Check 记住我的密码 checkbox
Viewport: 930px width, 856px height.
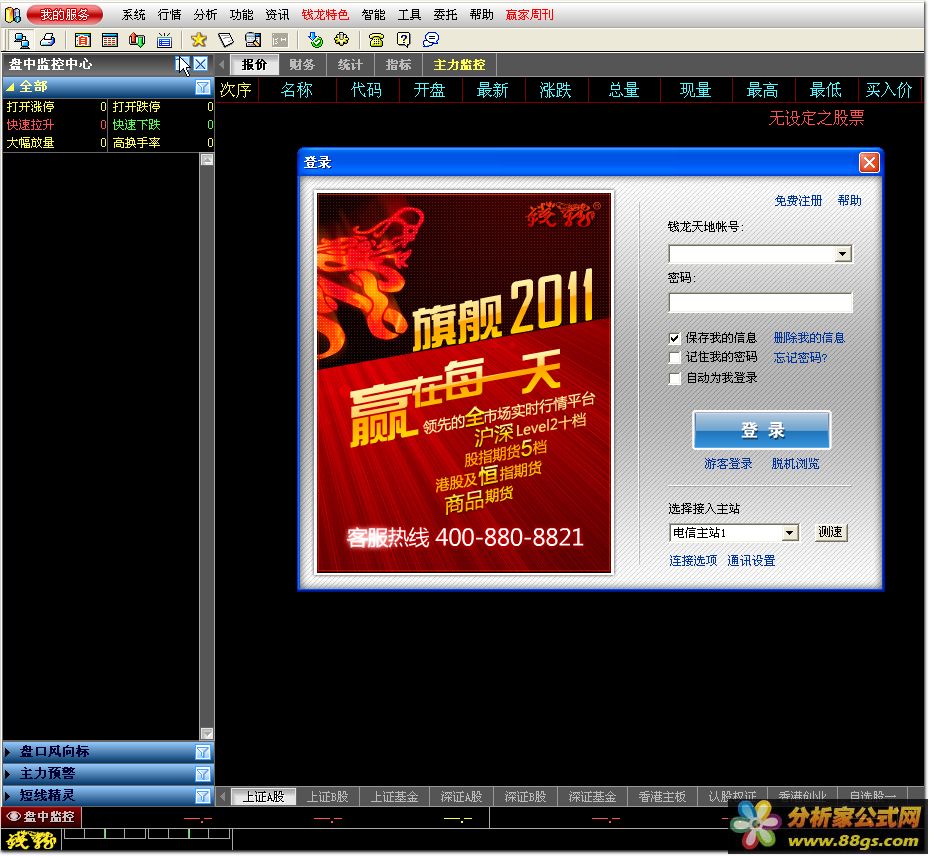pyautogui.click(x=674, y=358)
